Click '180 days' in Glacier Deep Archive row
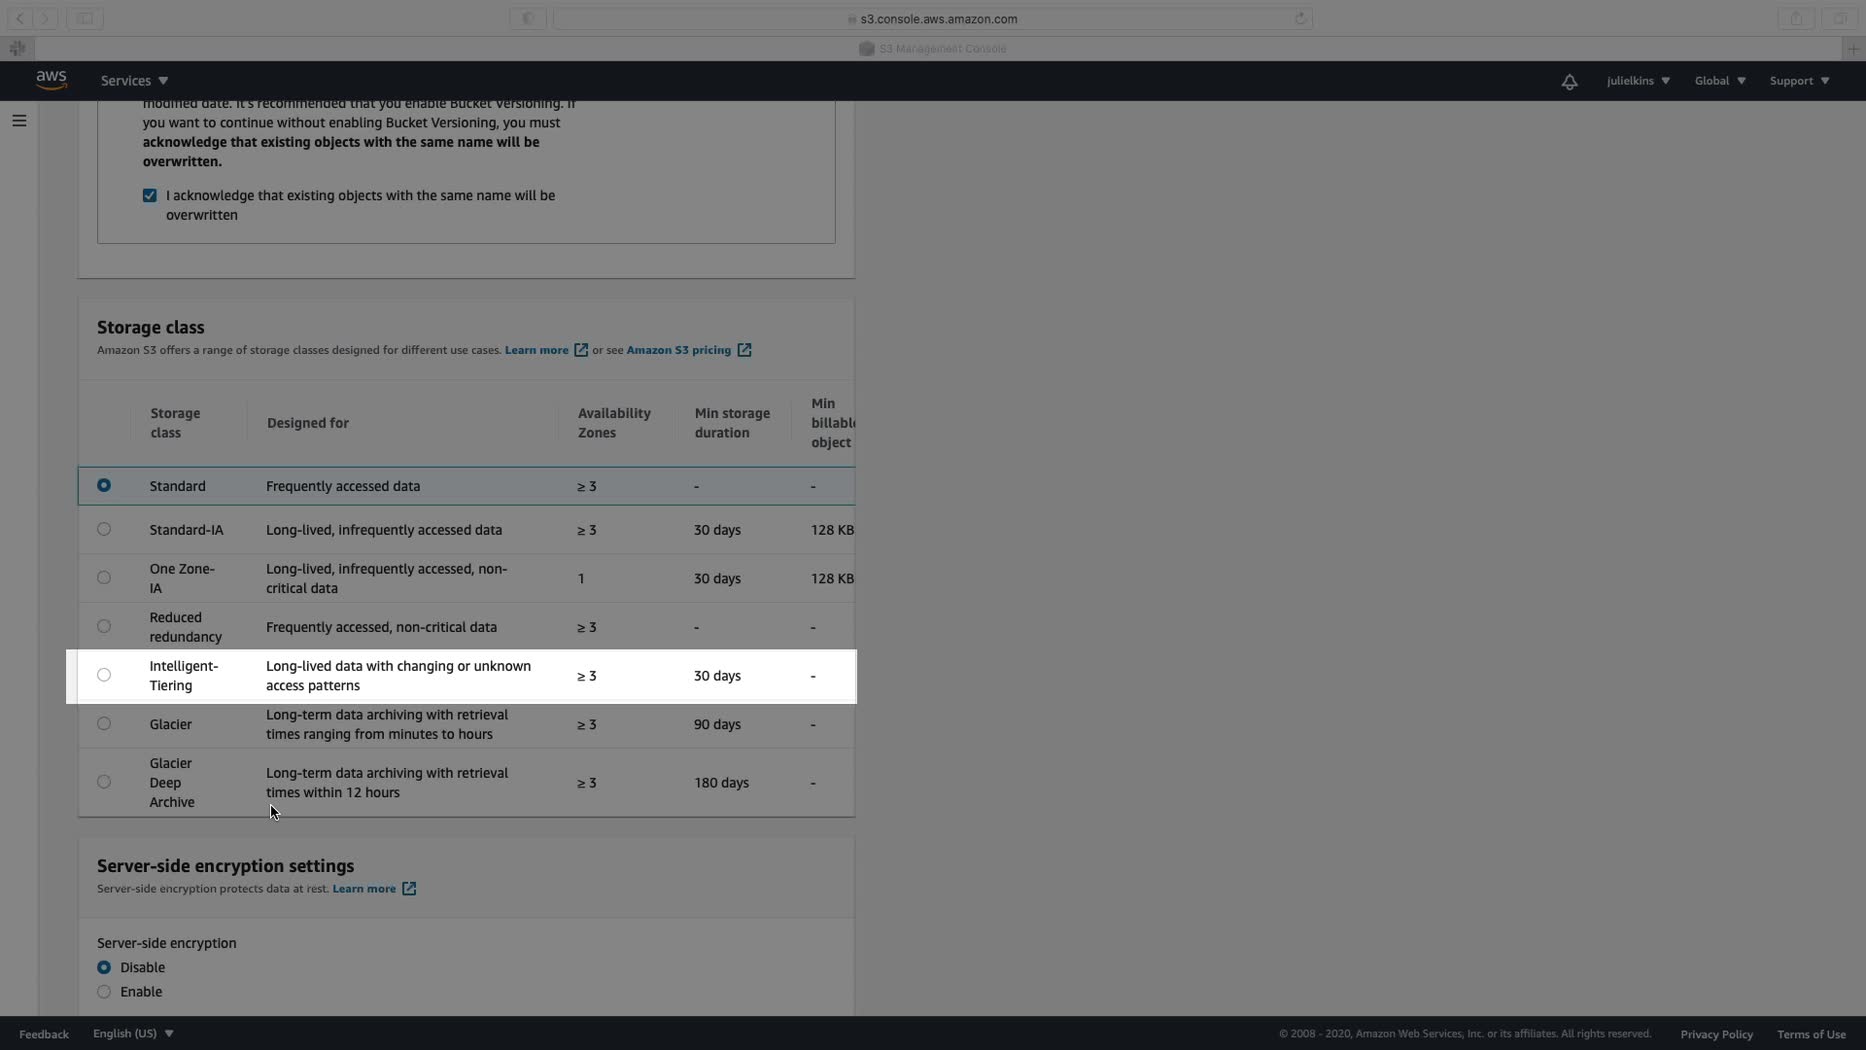1866x1050 pixels. coord(721,783)
